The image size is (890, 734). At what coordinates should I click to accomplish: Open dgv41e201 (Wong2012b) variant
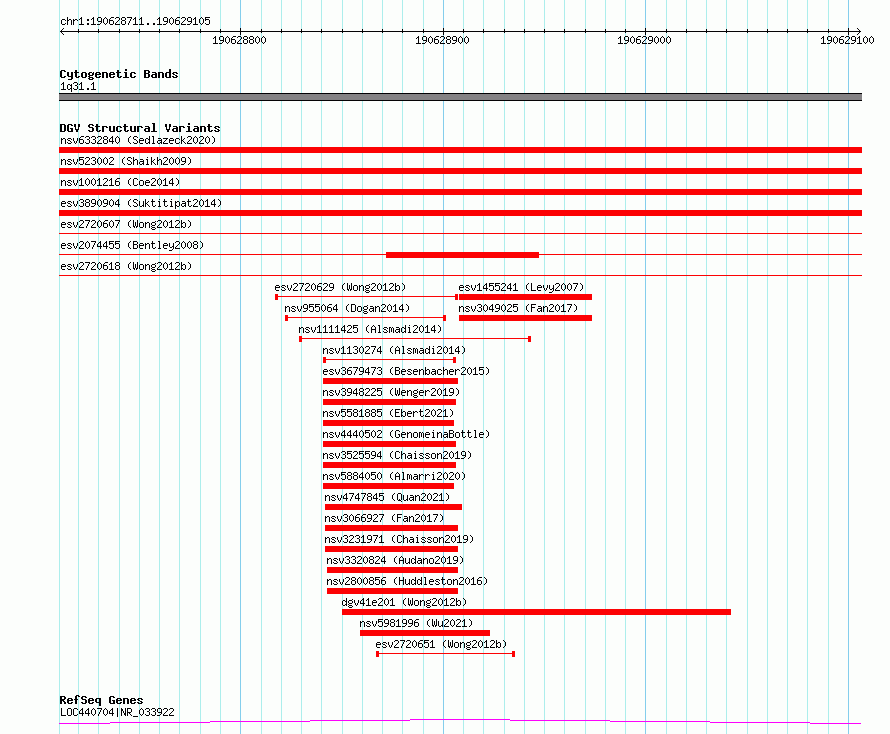coord(404,602)
